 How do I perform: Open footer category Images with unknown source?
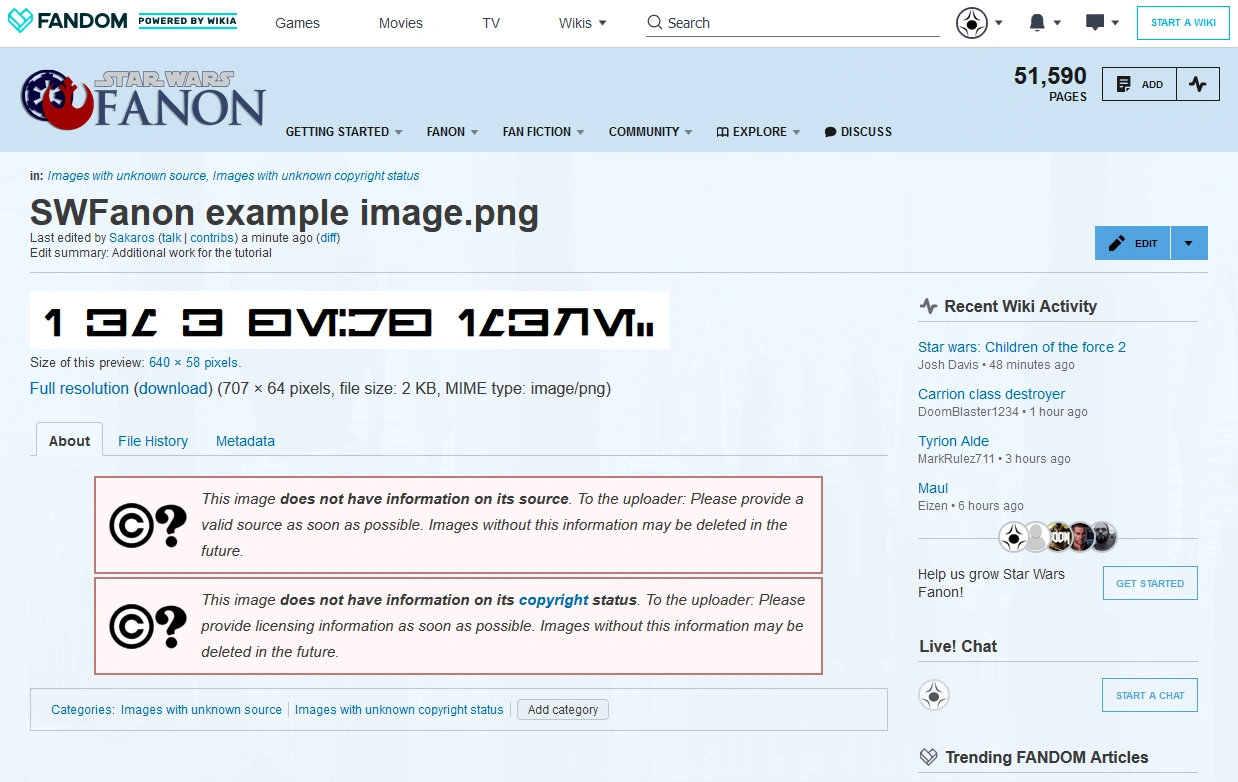click(x=201, y=710)
